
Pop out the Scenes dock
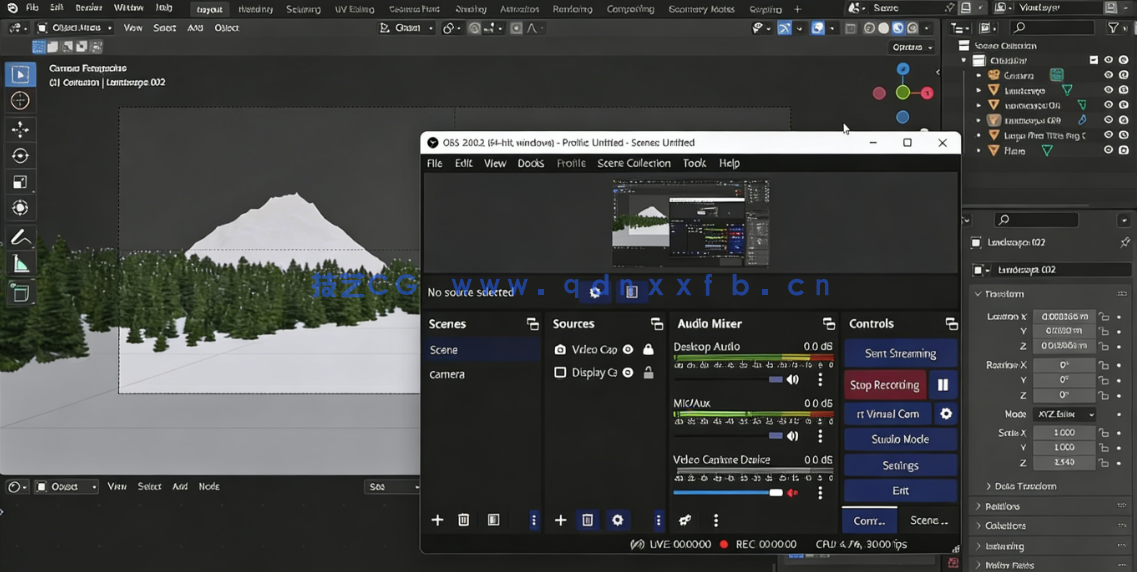532,324
